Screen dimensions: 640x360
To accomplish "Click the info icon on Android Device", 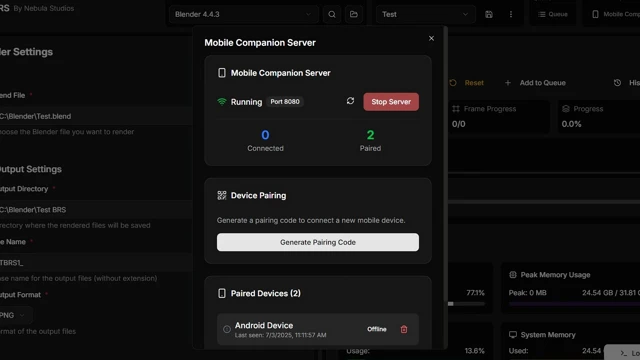I will click(227, 329).
